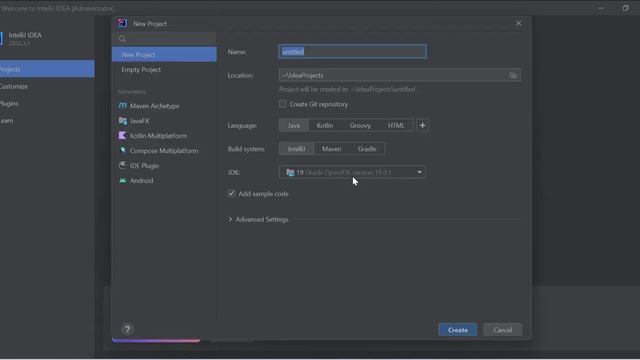Viewport: 640px width, 360px height.
Task: Choose Gradle build system
Action: [367, 149]
